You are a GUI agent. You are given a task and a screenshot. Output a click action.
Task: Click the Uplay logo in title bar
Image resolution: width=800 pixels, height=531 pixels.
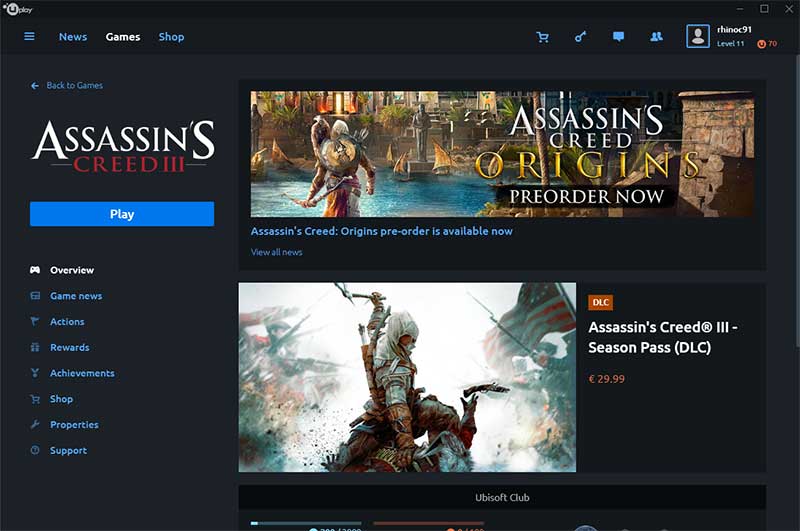tap(18, 9)
